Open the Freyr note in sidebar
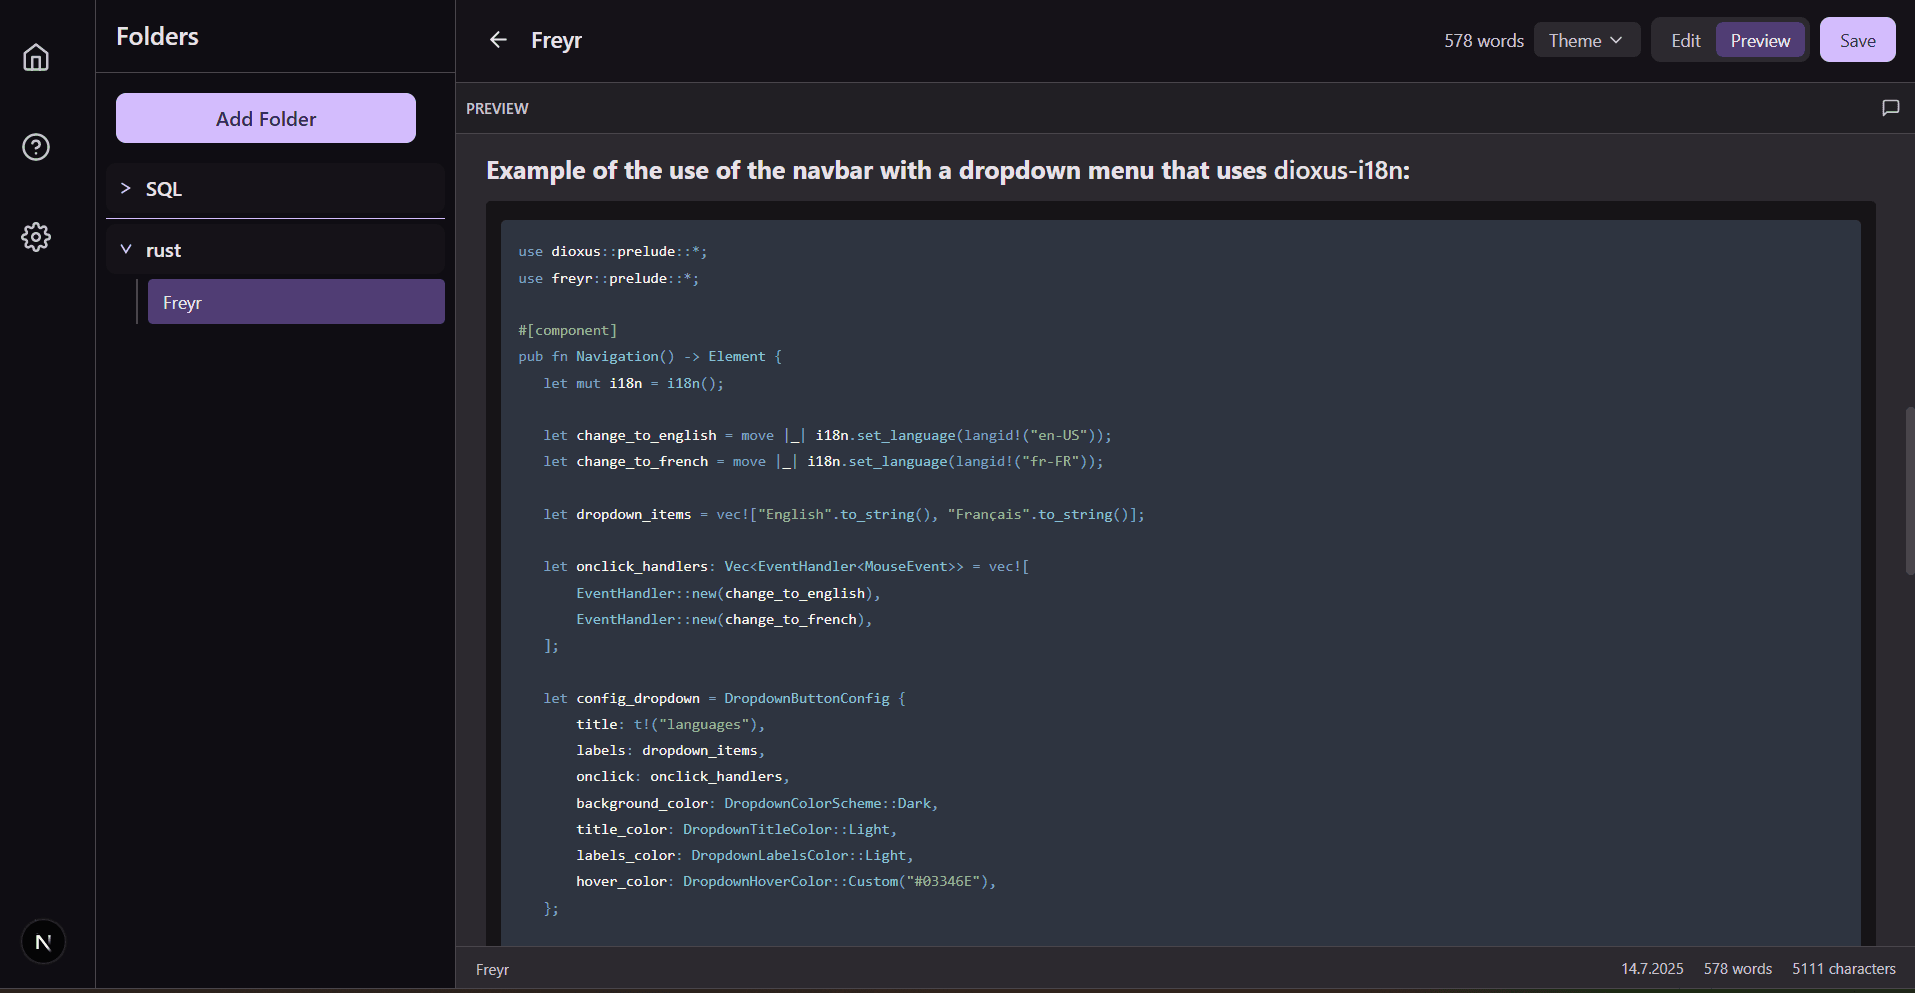The height and width of the screenshot is (993, 1915). 296,302
